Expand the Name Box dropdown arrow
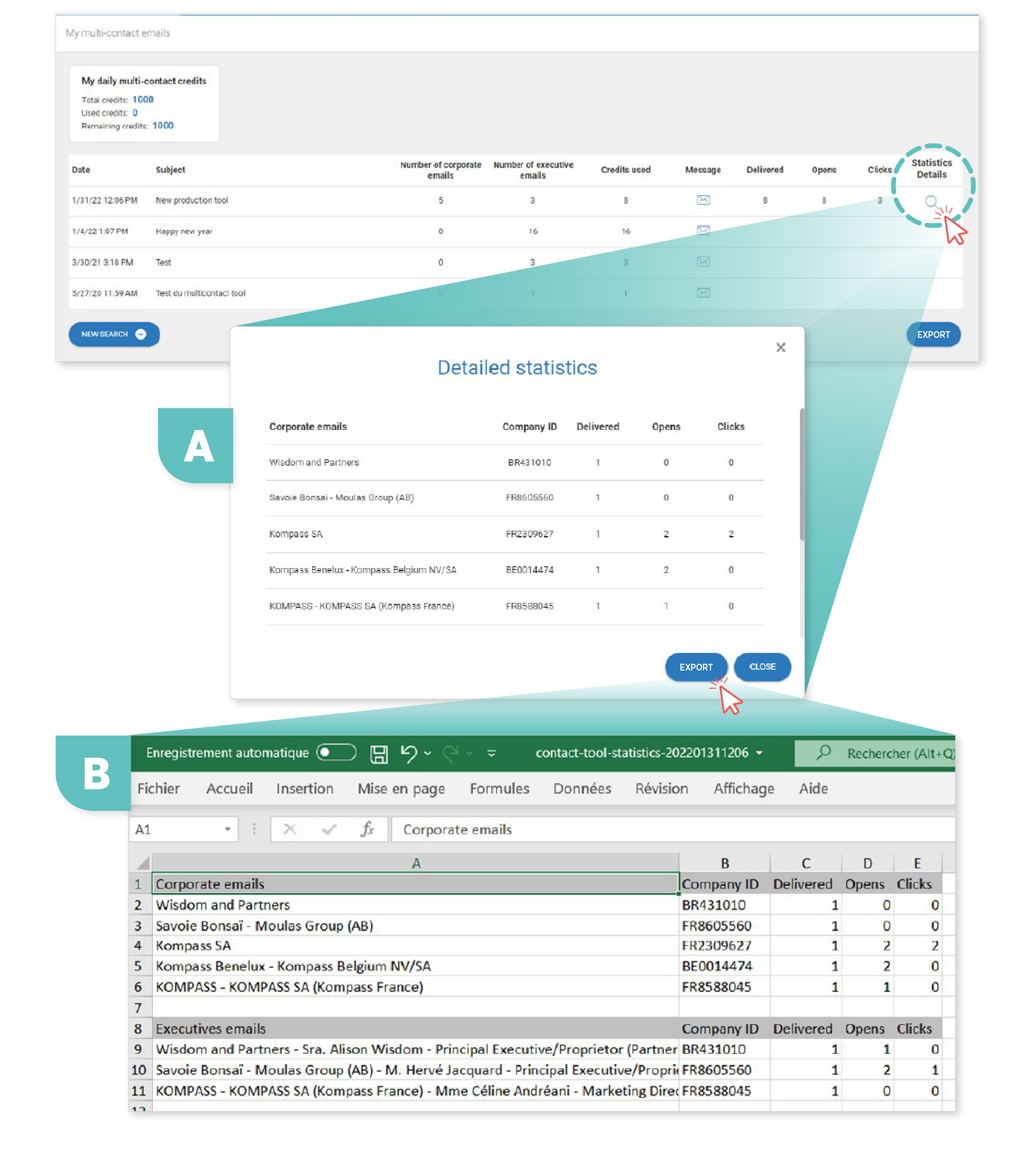1024x1152 pixels. 228,829
